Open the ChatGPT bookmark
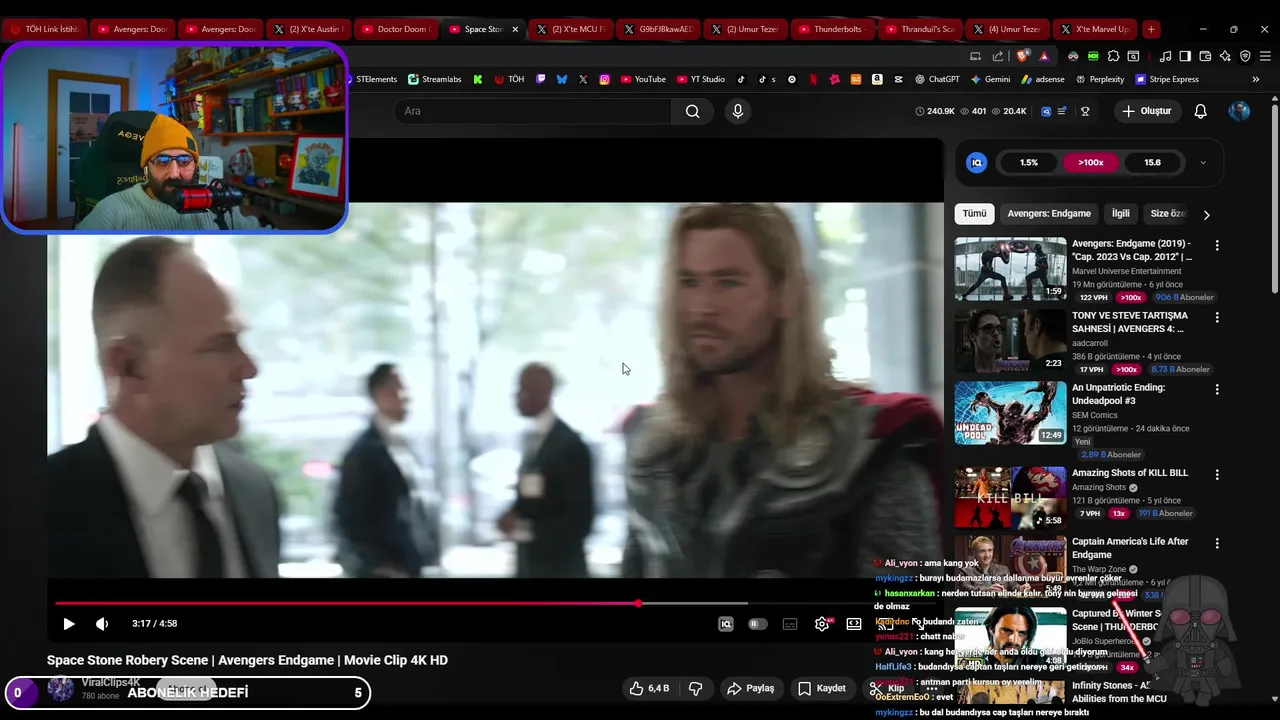 point(937,79)
